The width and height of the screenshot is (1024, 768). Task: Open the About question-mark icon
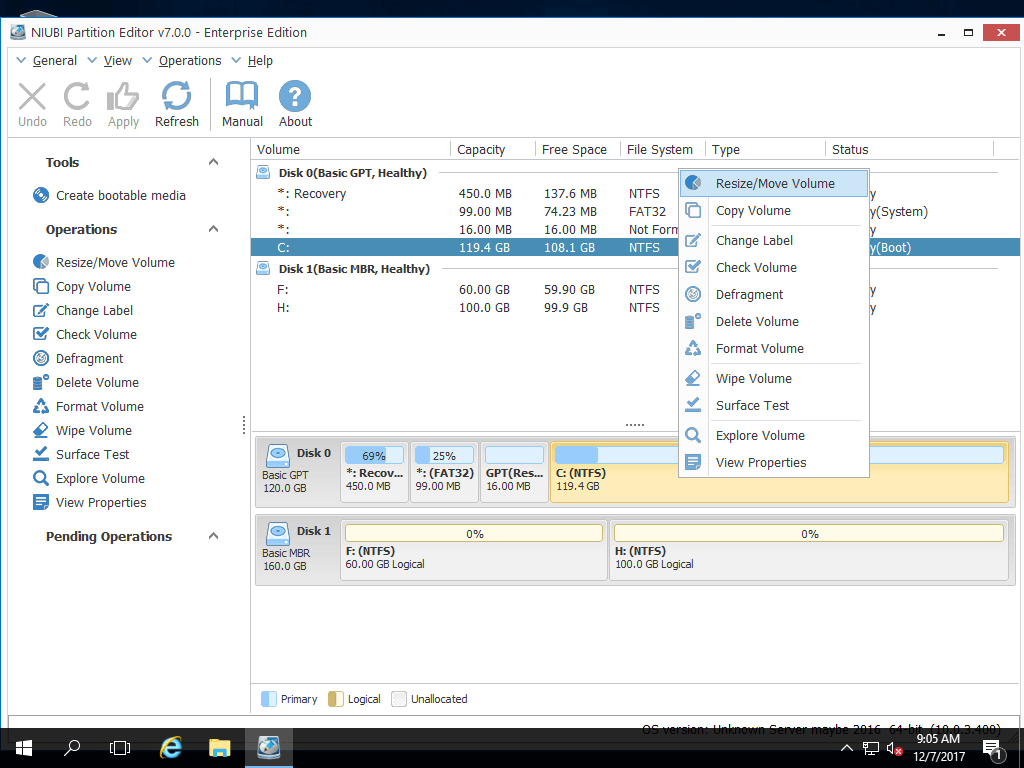[x=295, y=96]
